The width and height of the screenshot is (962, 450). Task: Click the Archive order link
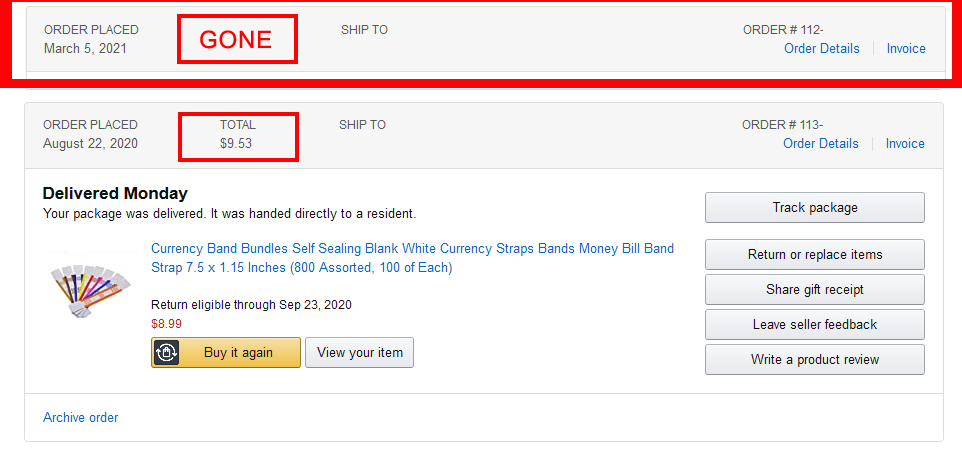80,417
